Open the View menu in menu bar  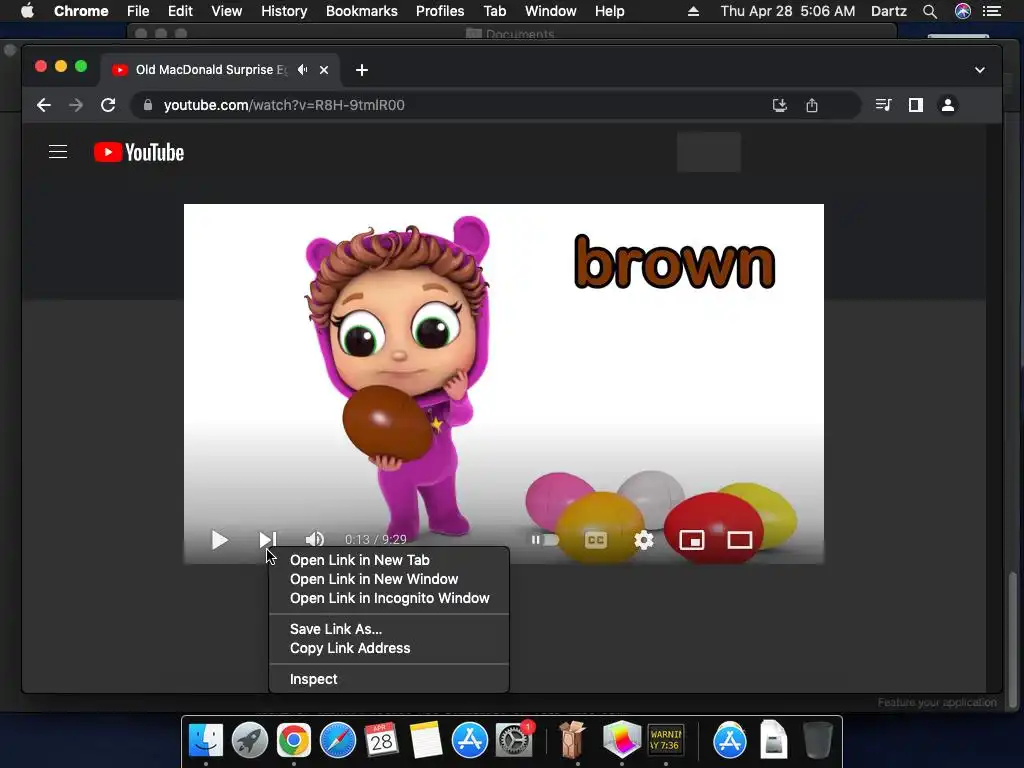click(227, 11)
